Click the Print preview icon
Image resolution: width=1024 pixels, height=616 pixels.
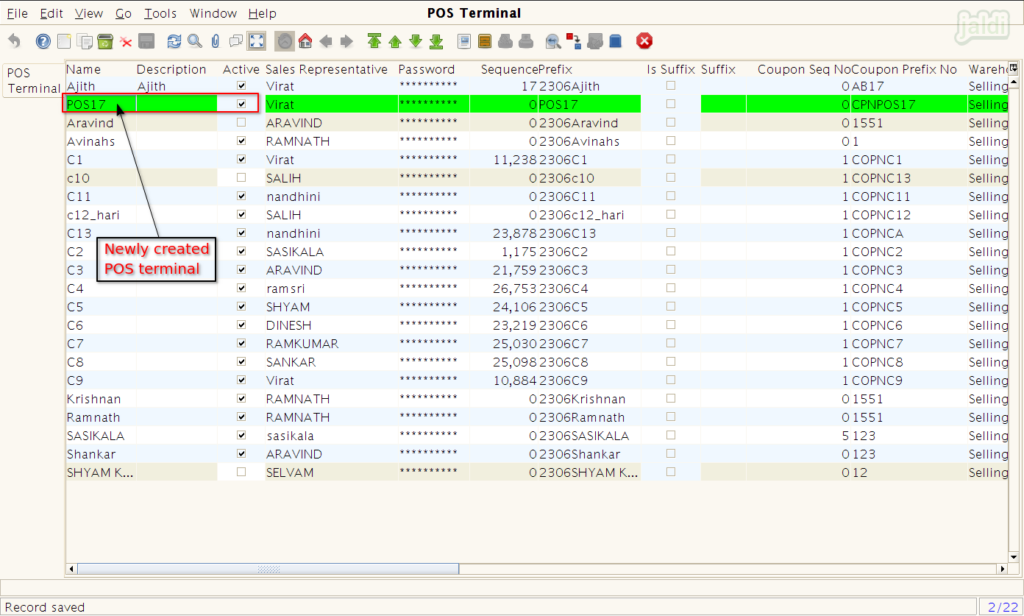pos(505,41)
